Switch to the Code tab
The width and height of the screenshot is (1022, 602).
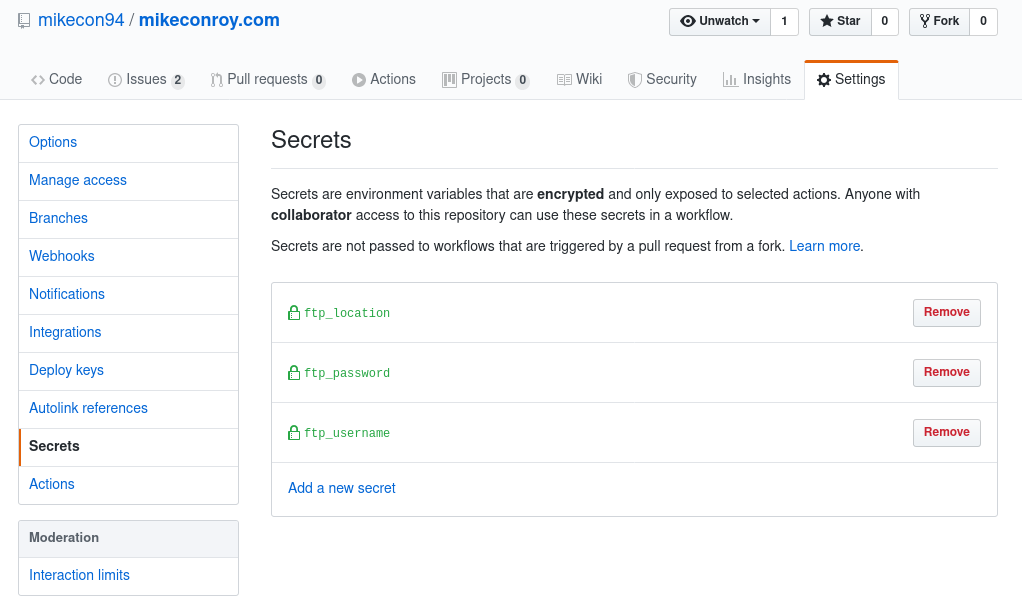(x=56, y=79)
